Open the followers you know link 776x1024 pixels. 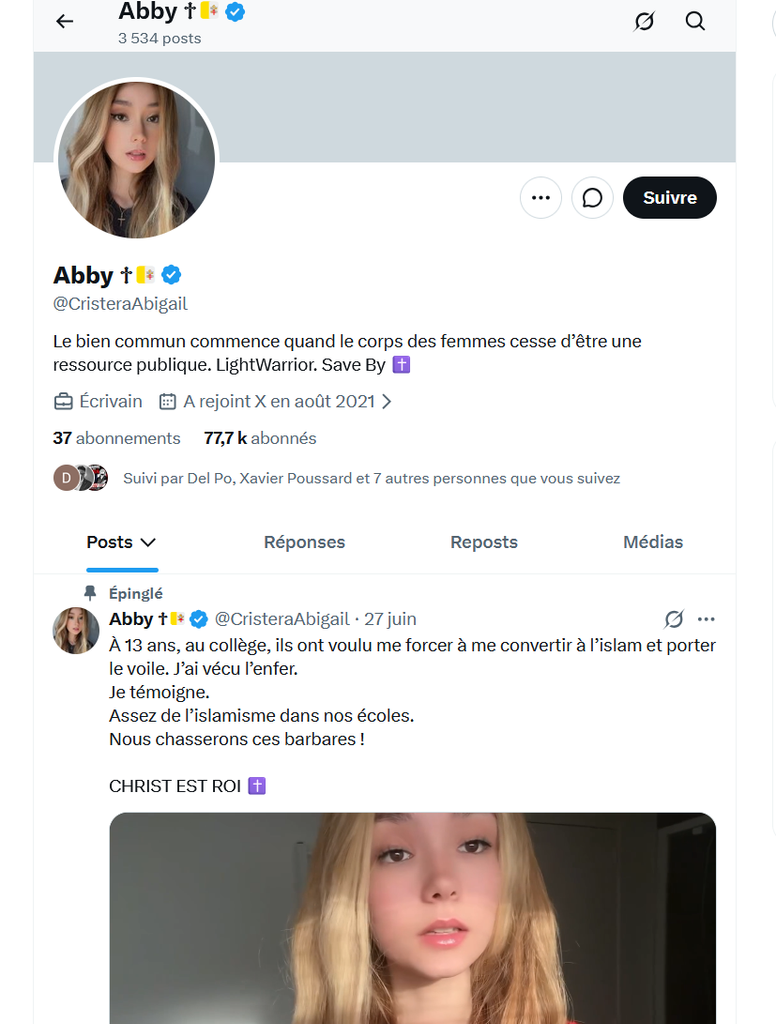tap(371, 479)
